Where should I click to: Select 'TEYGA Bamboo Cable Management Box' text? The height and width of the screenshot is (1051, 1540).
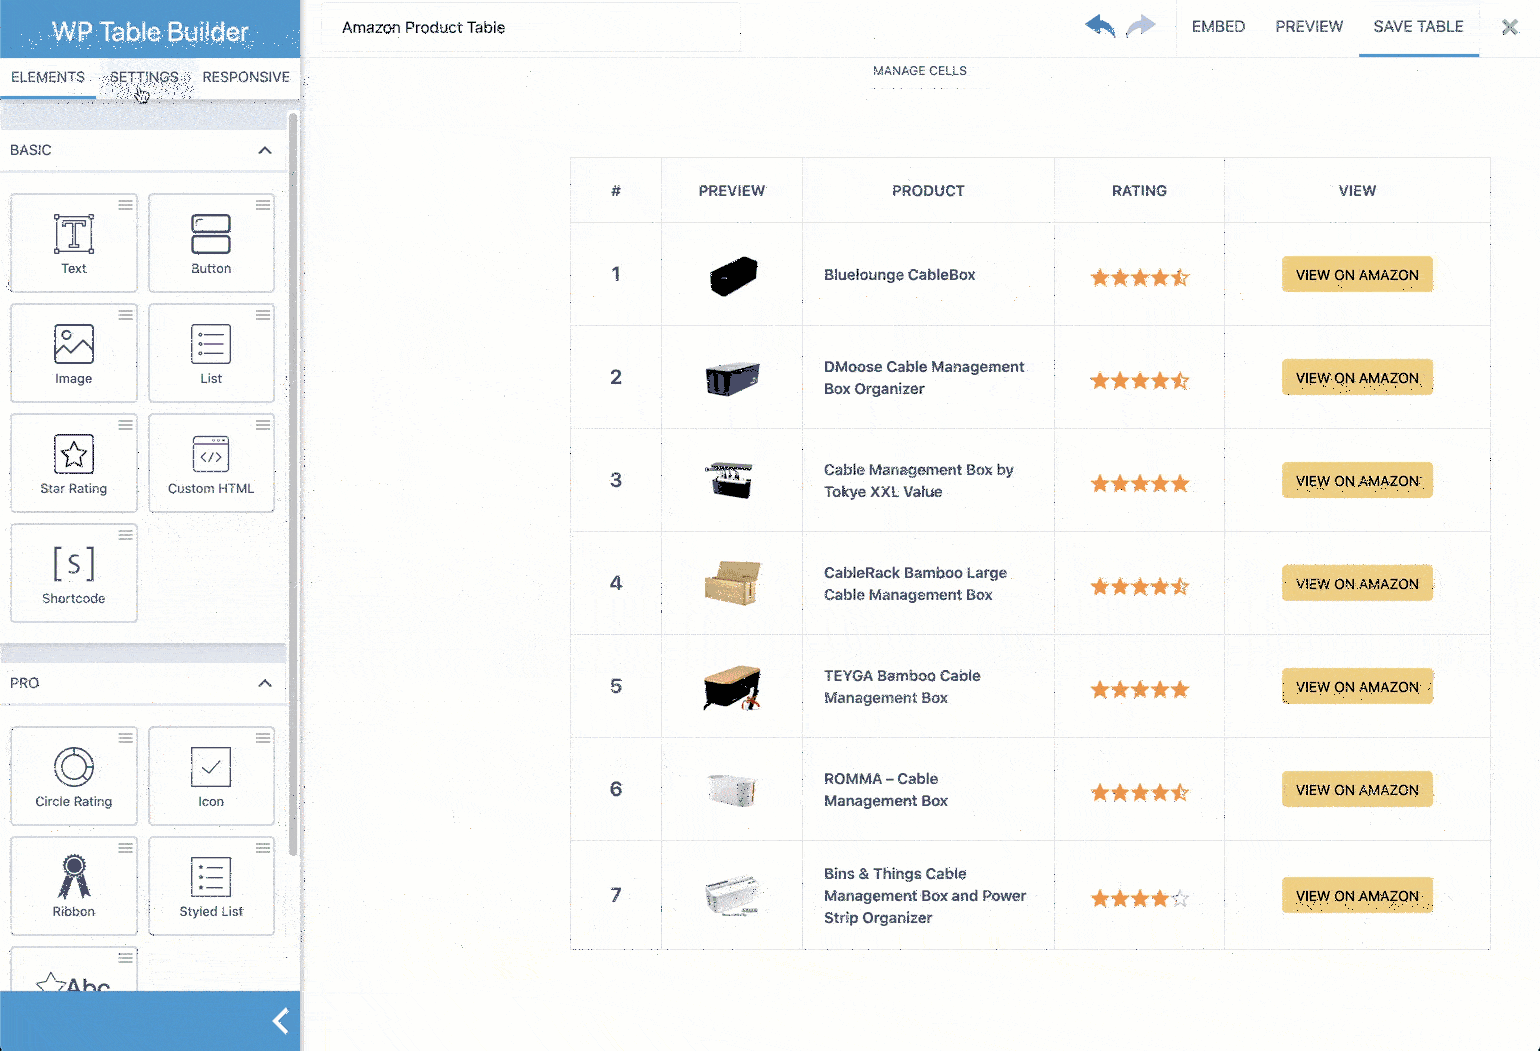(902, 687)
